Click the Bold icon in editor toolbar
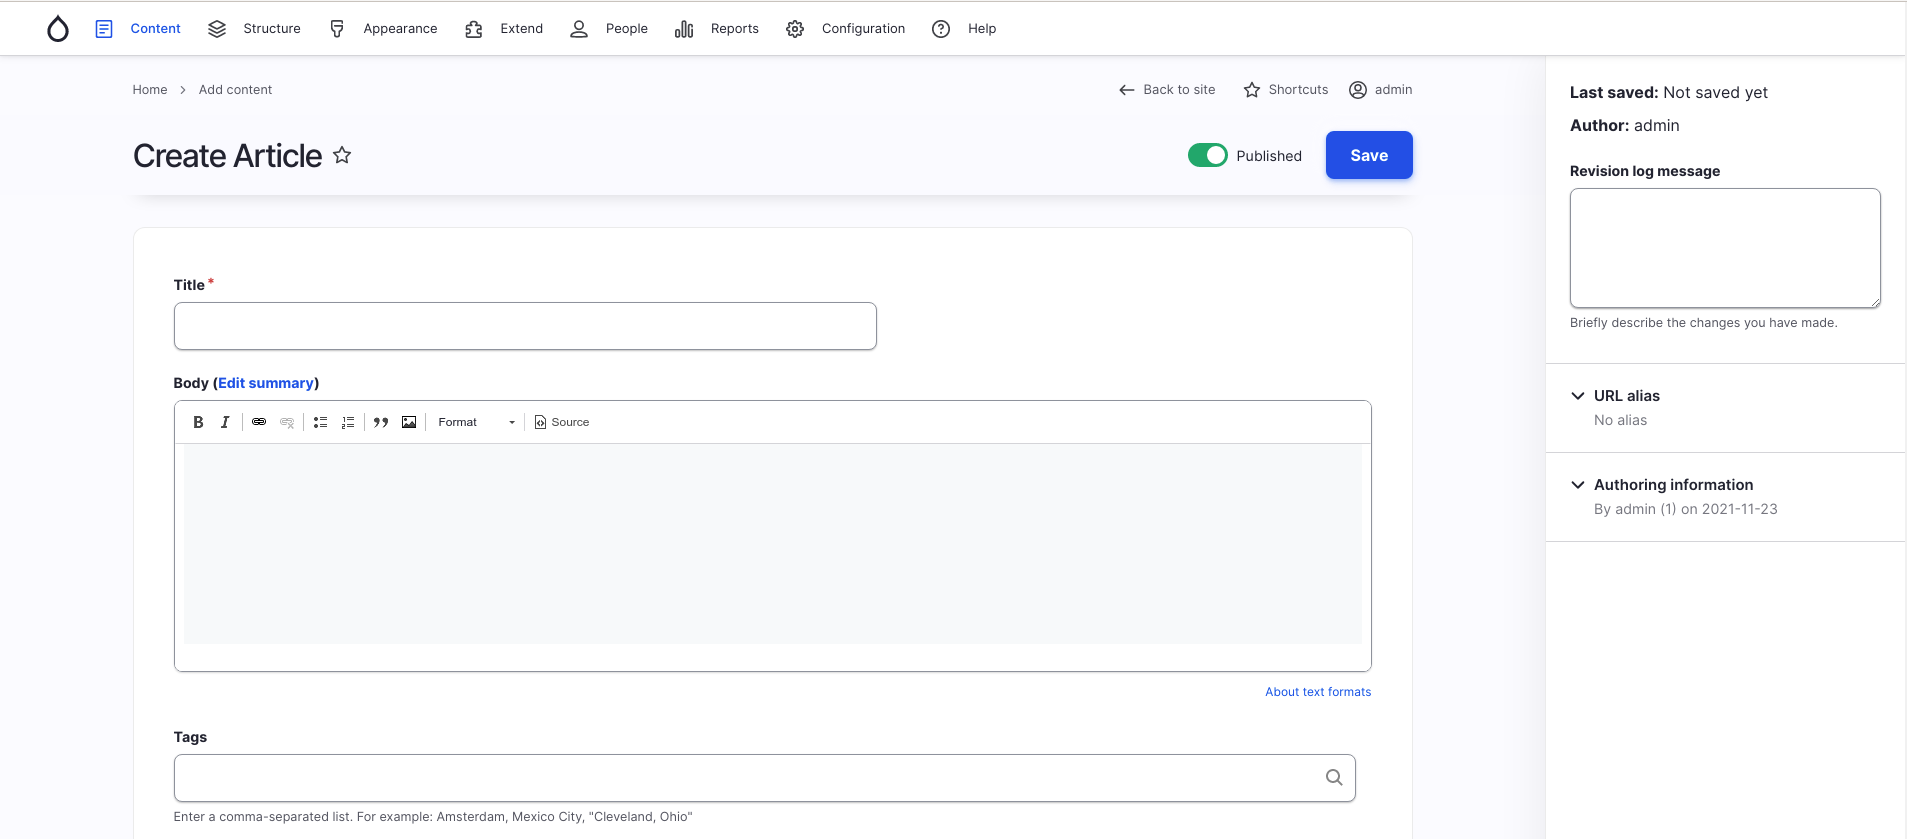This screenshot has width=1907, height=839. [198, 422]
